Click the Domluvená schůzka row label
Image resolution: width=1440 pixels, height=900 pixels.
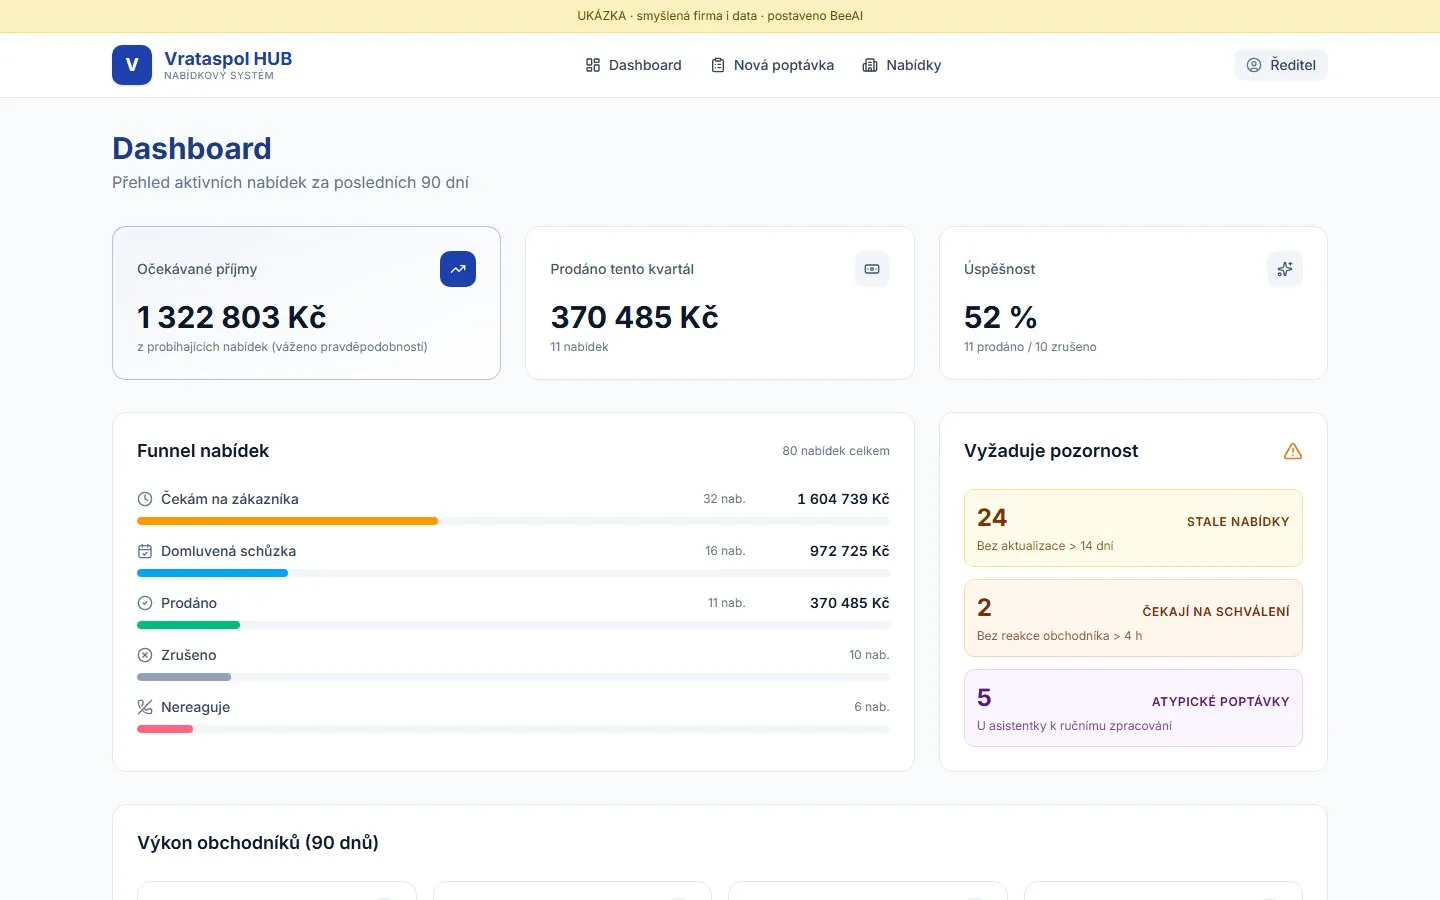point(228,551)
